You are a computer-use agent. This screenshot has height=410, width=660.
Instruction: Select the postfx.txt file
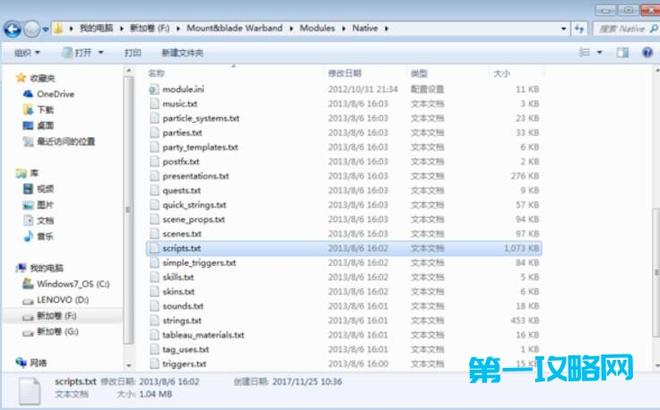181,162
